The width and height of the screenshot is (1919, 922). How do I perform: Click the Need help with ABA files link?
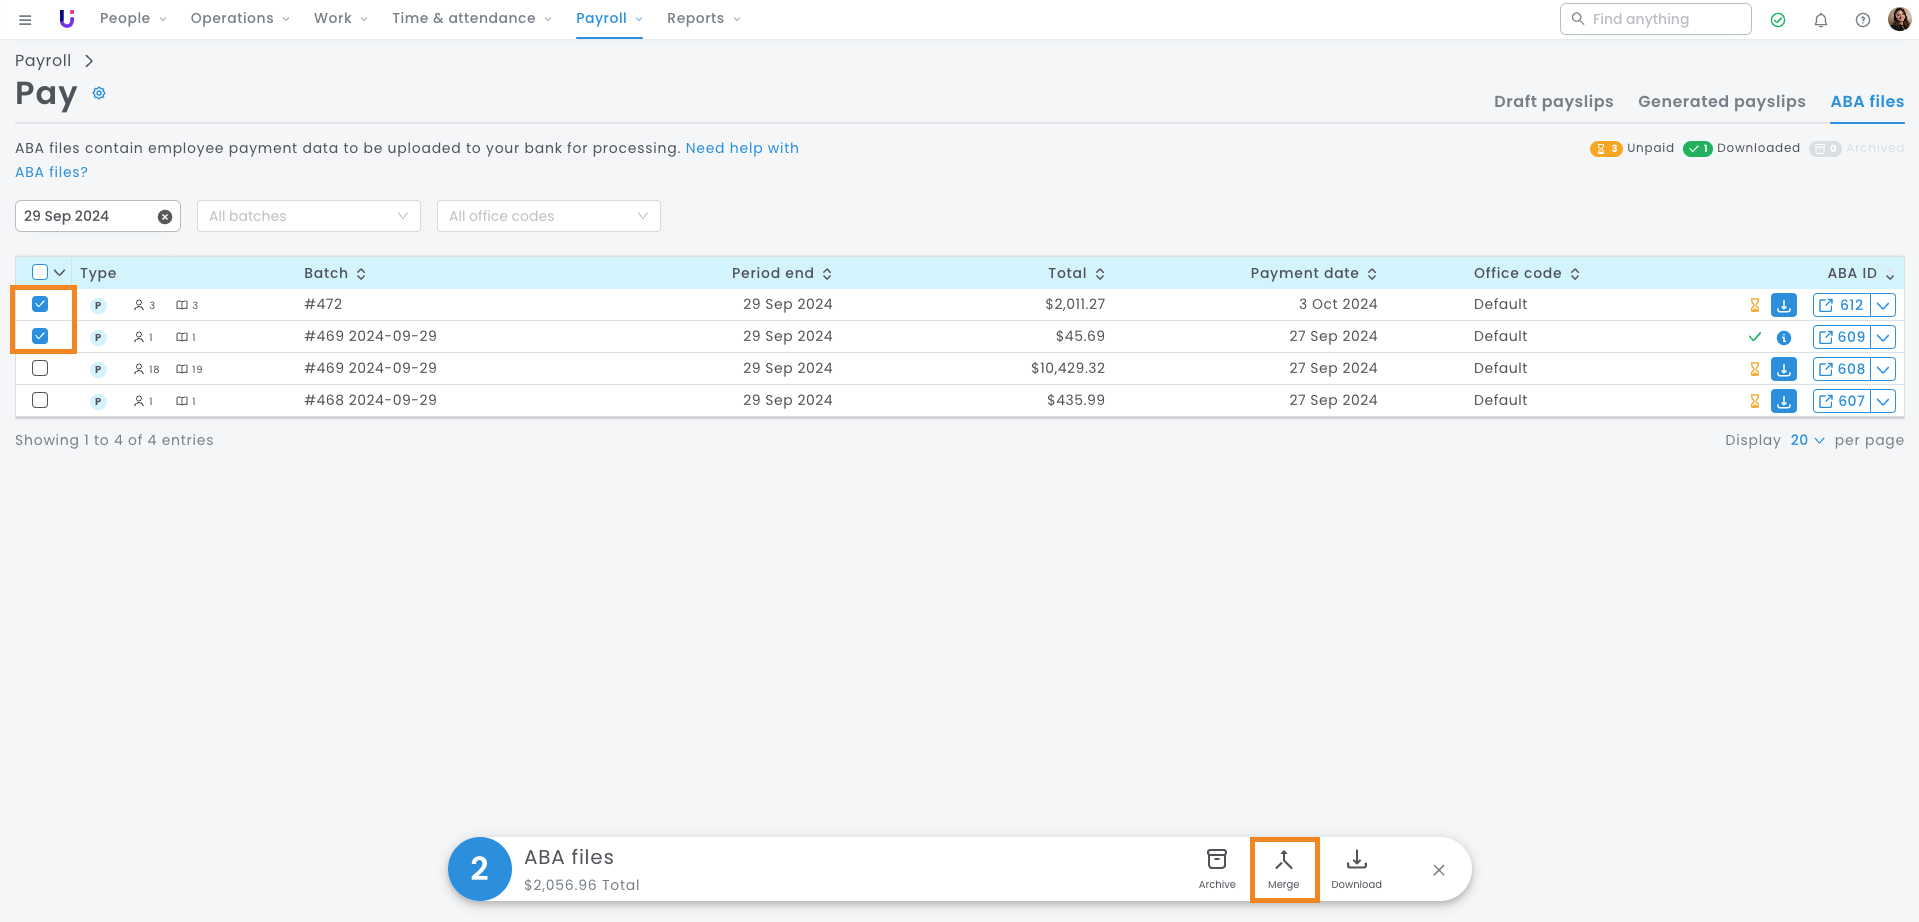(x=741, y=148)
